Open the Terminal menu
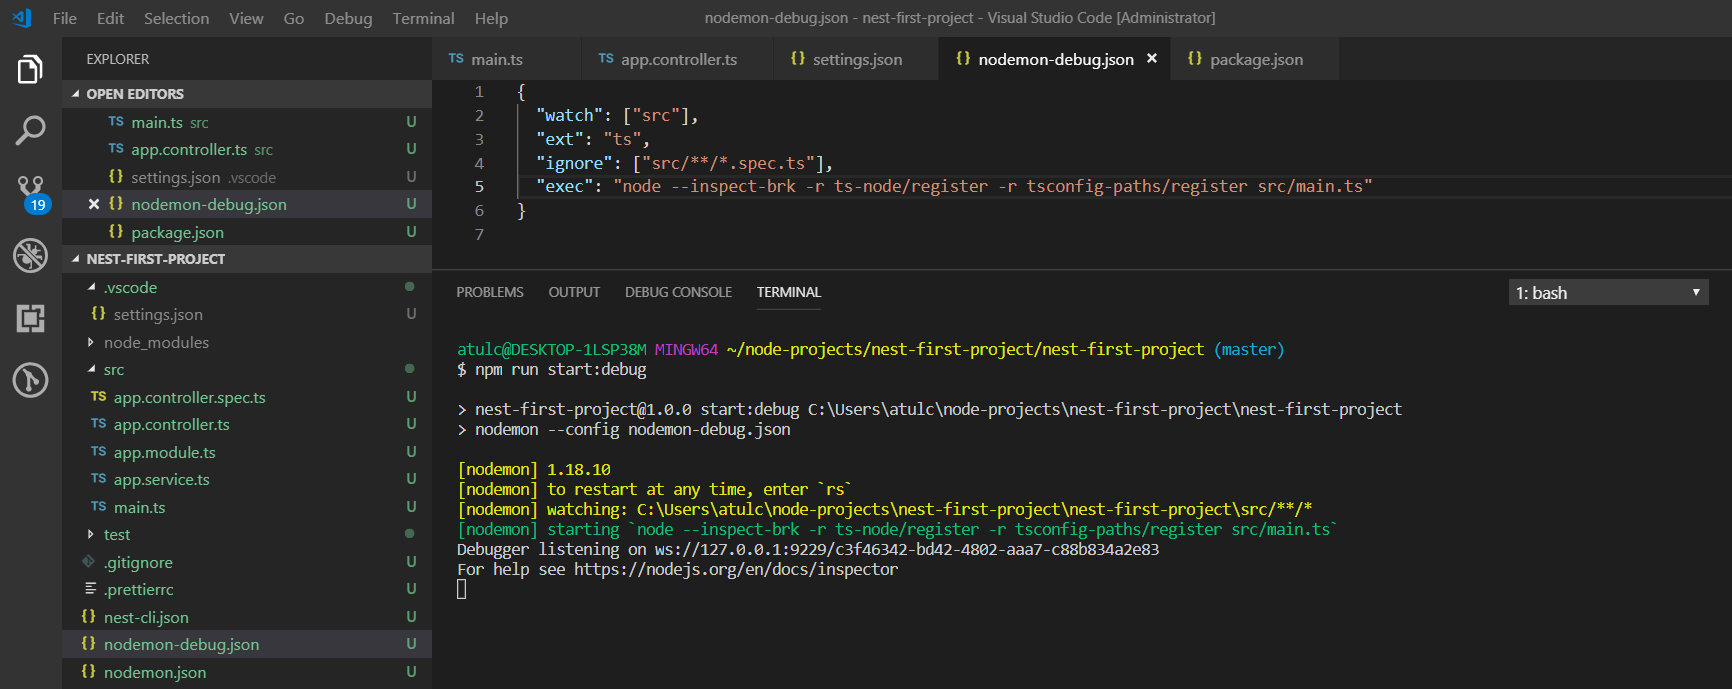 click(x=423, y=18)
